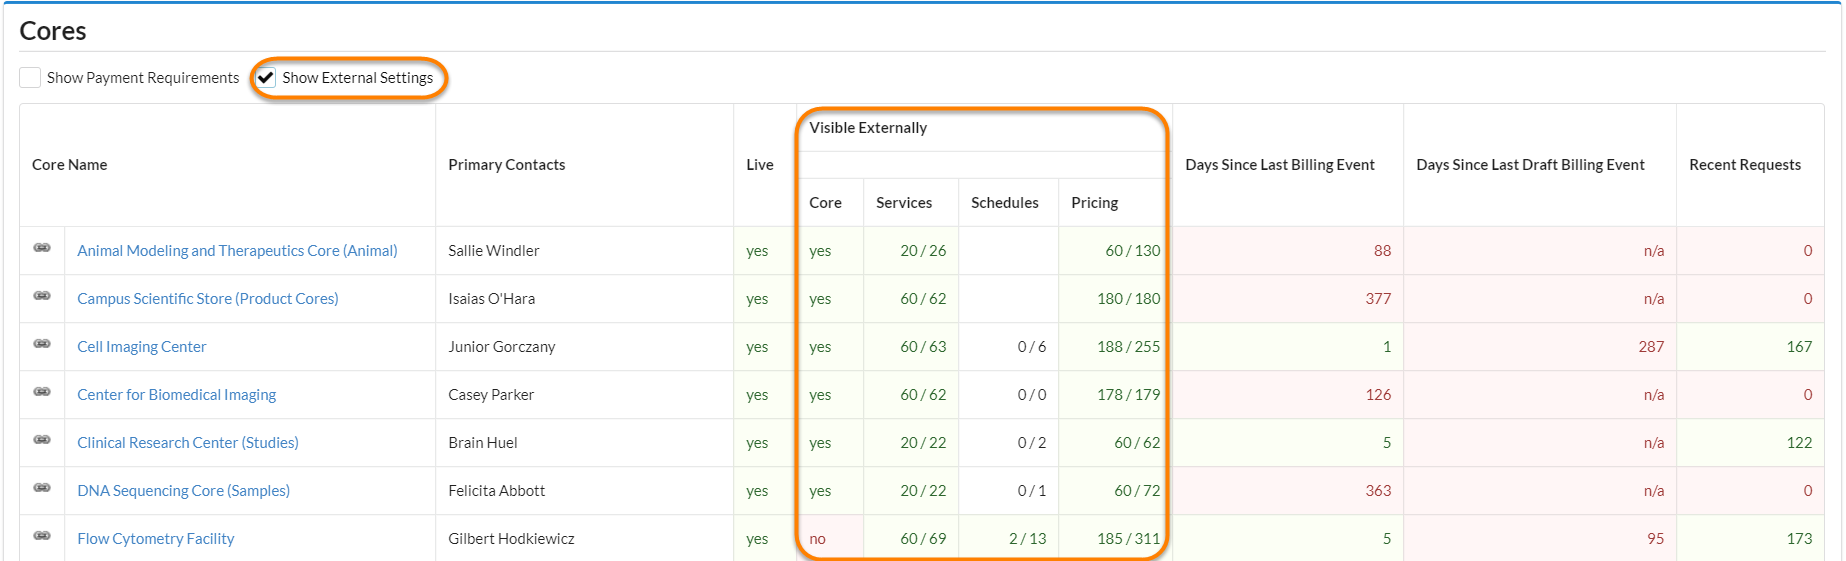The width and height of the screenshot is (1846, 561).
Task: Open Campus Scientific Store (Product Cores)
Action: click(x=207, y=299)
